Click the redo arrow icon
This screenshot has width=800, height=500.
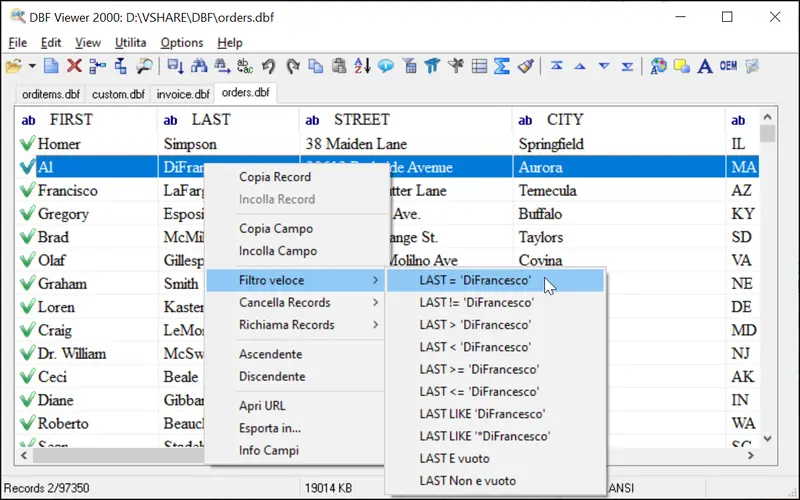tap(292, 66)
